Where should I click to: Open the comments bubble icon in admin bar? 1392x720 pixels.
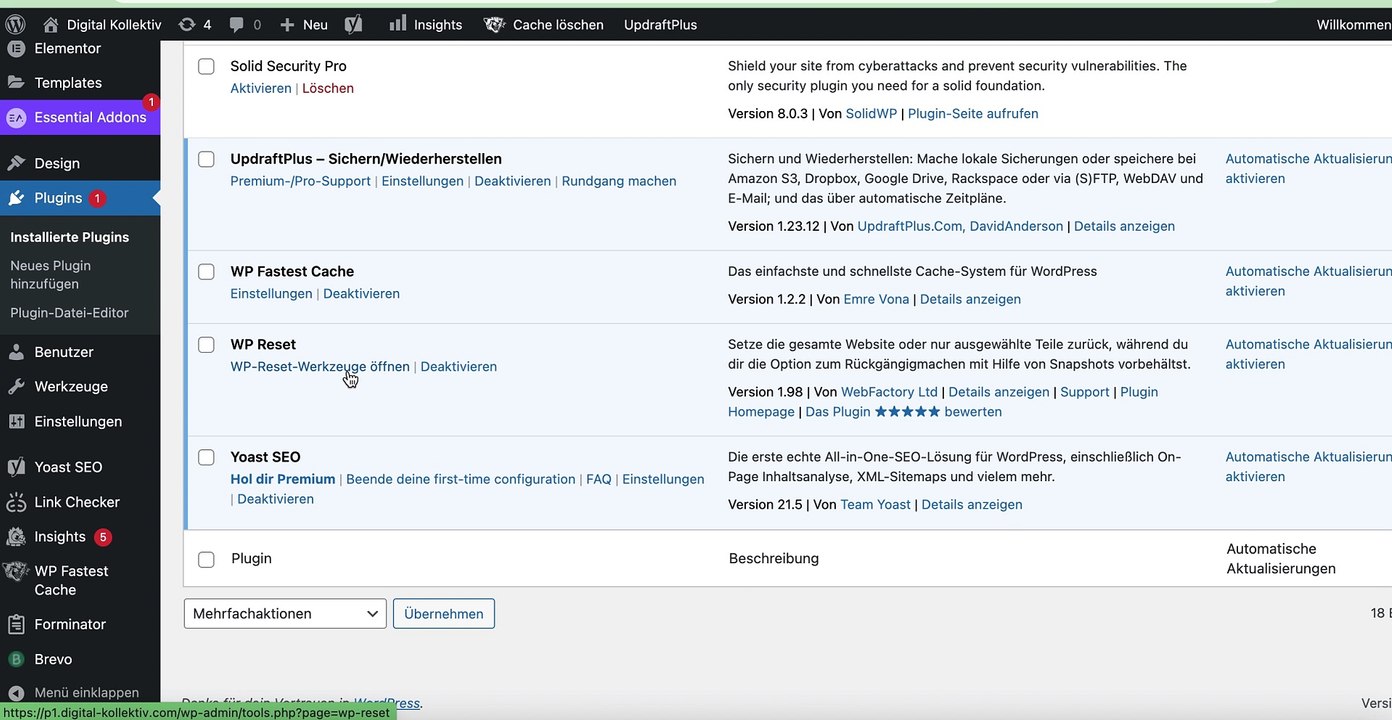coord(245,24)
